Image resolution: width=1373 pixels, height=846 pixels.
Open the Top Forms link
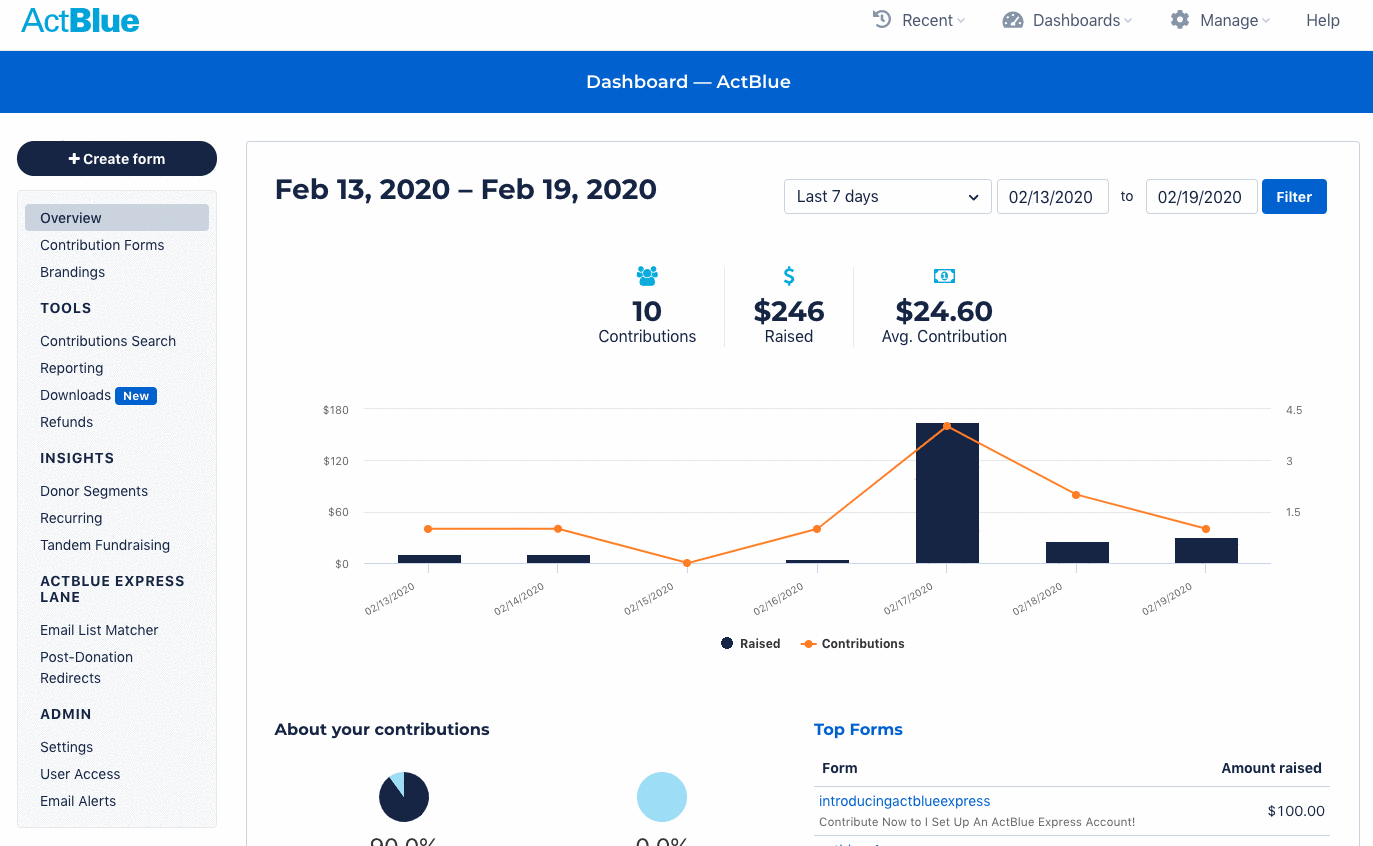coord(858,729)
